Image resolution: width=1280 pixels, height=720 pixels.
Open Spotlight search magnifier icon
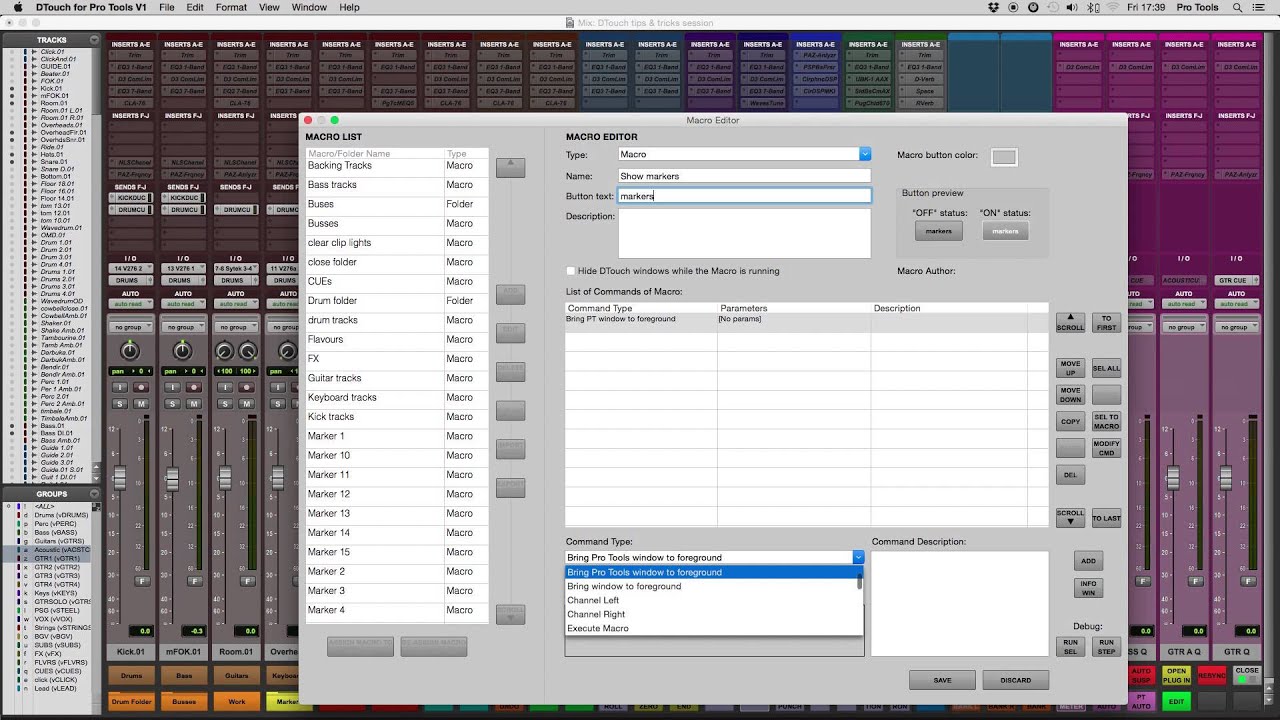(1237, 7)
